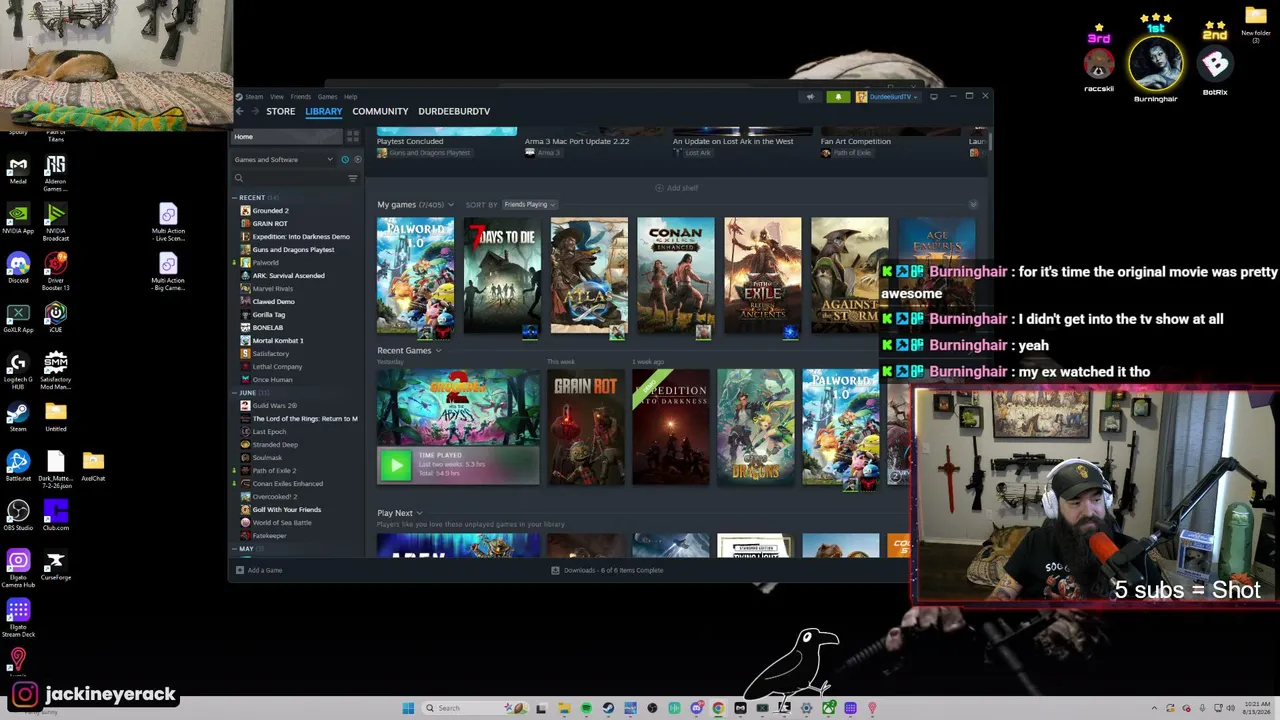Open the iCUE desktop icon
The image size is (1280, 720).
(56, 317)
